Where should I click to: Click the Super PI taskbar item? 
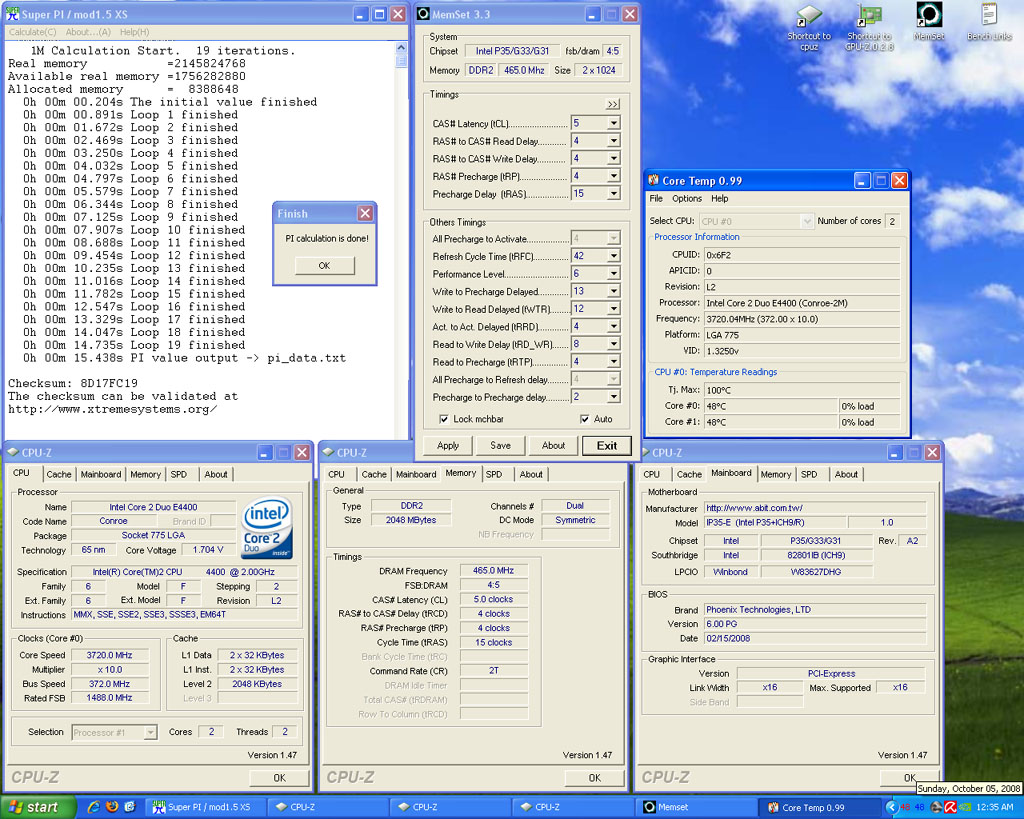click(208, 807)
